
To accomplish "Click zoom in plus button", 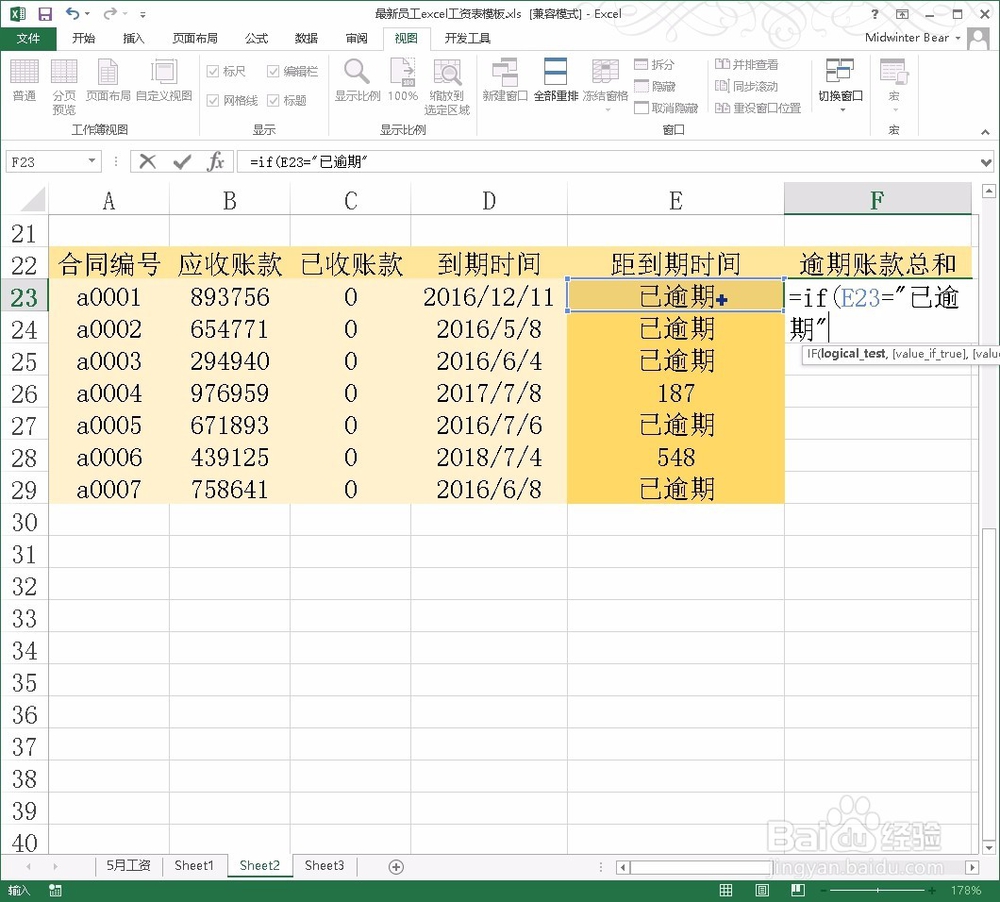I will point(932,890).
